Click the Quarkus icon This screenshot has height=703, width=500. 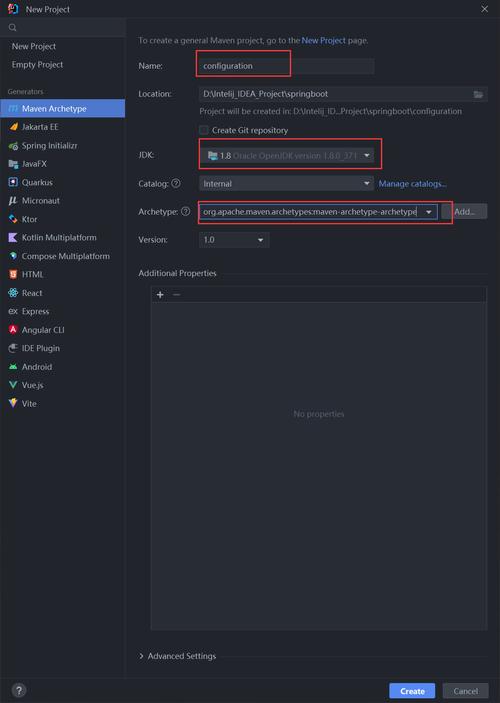tap(13, 182)
